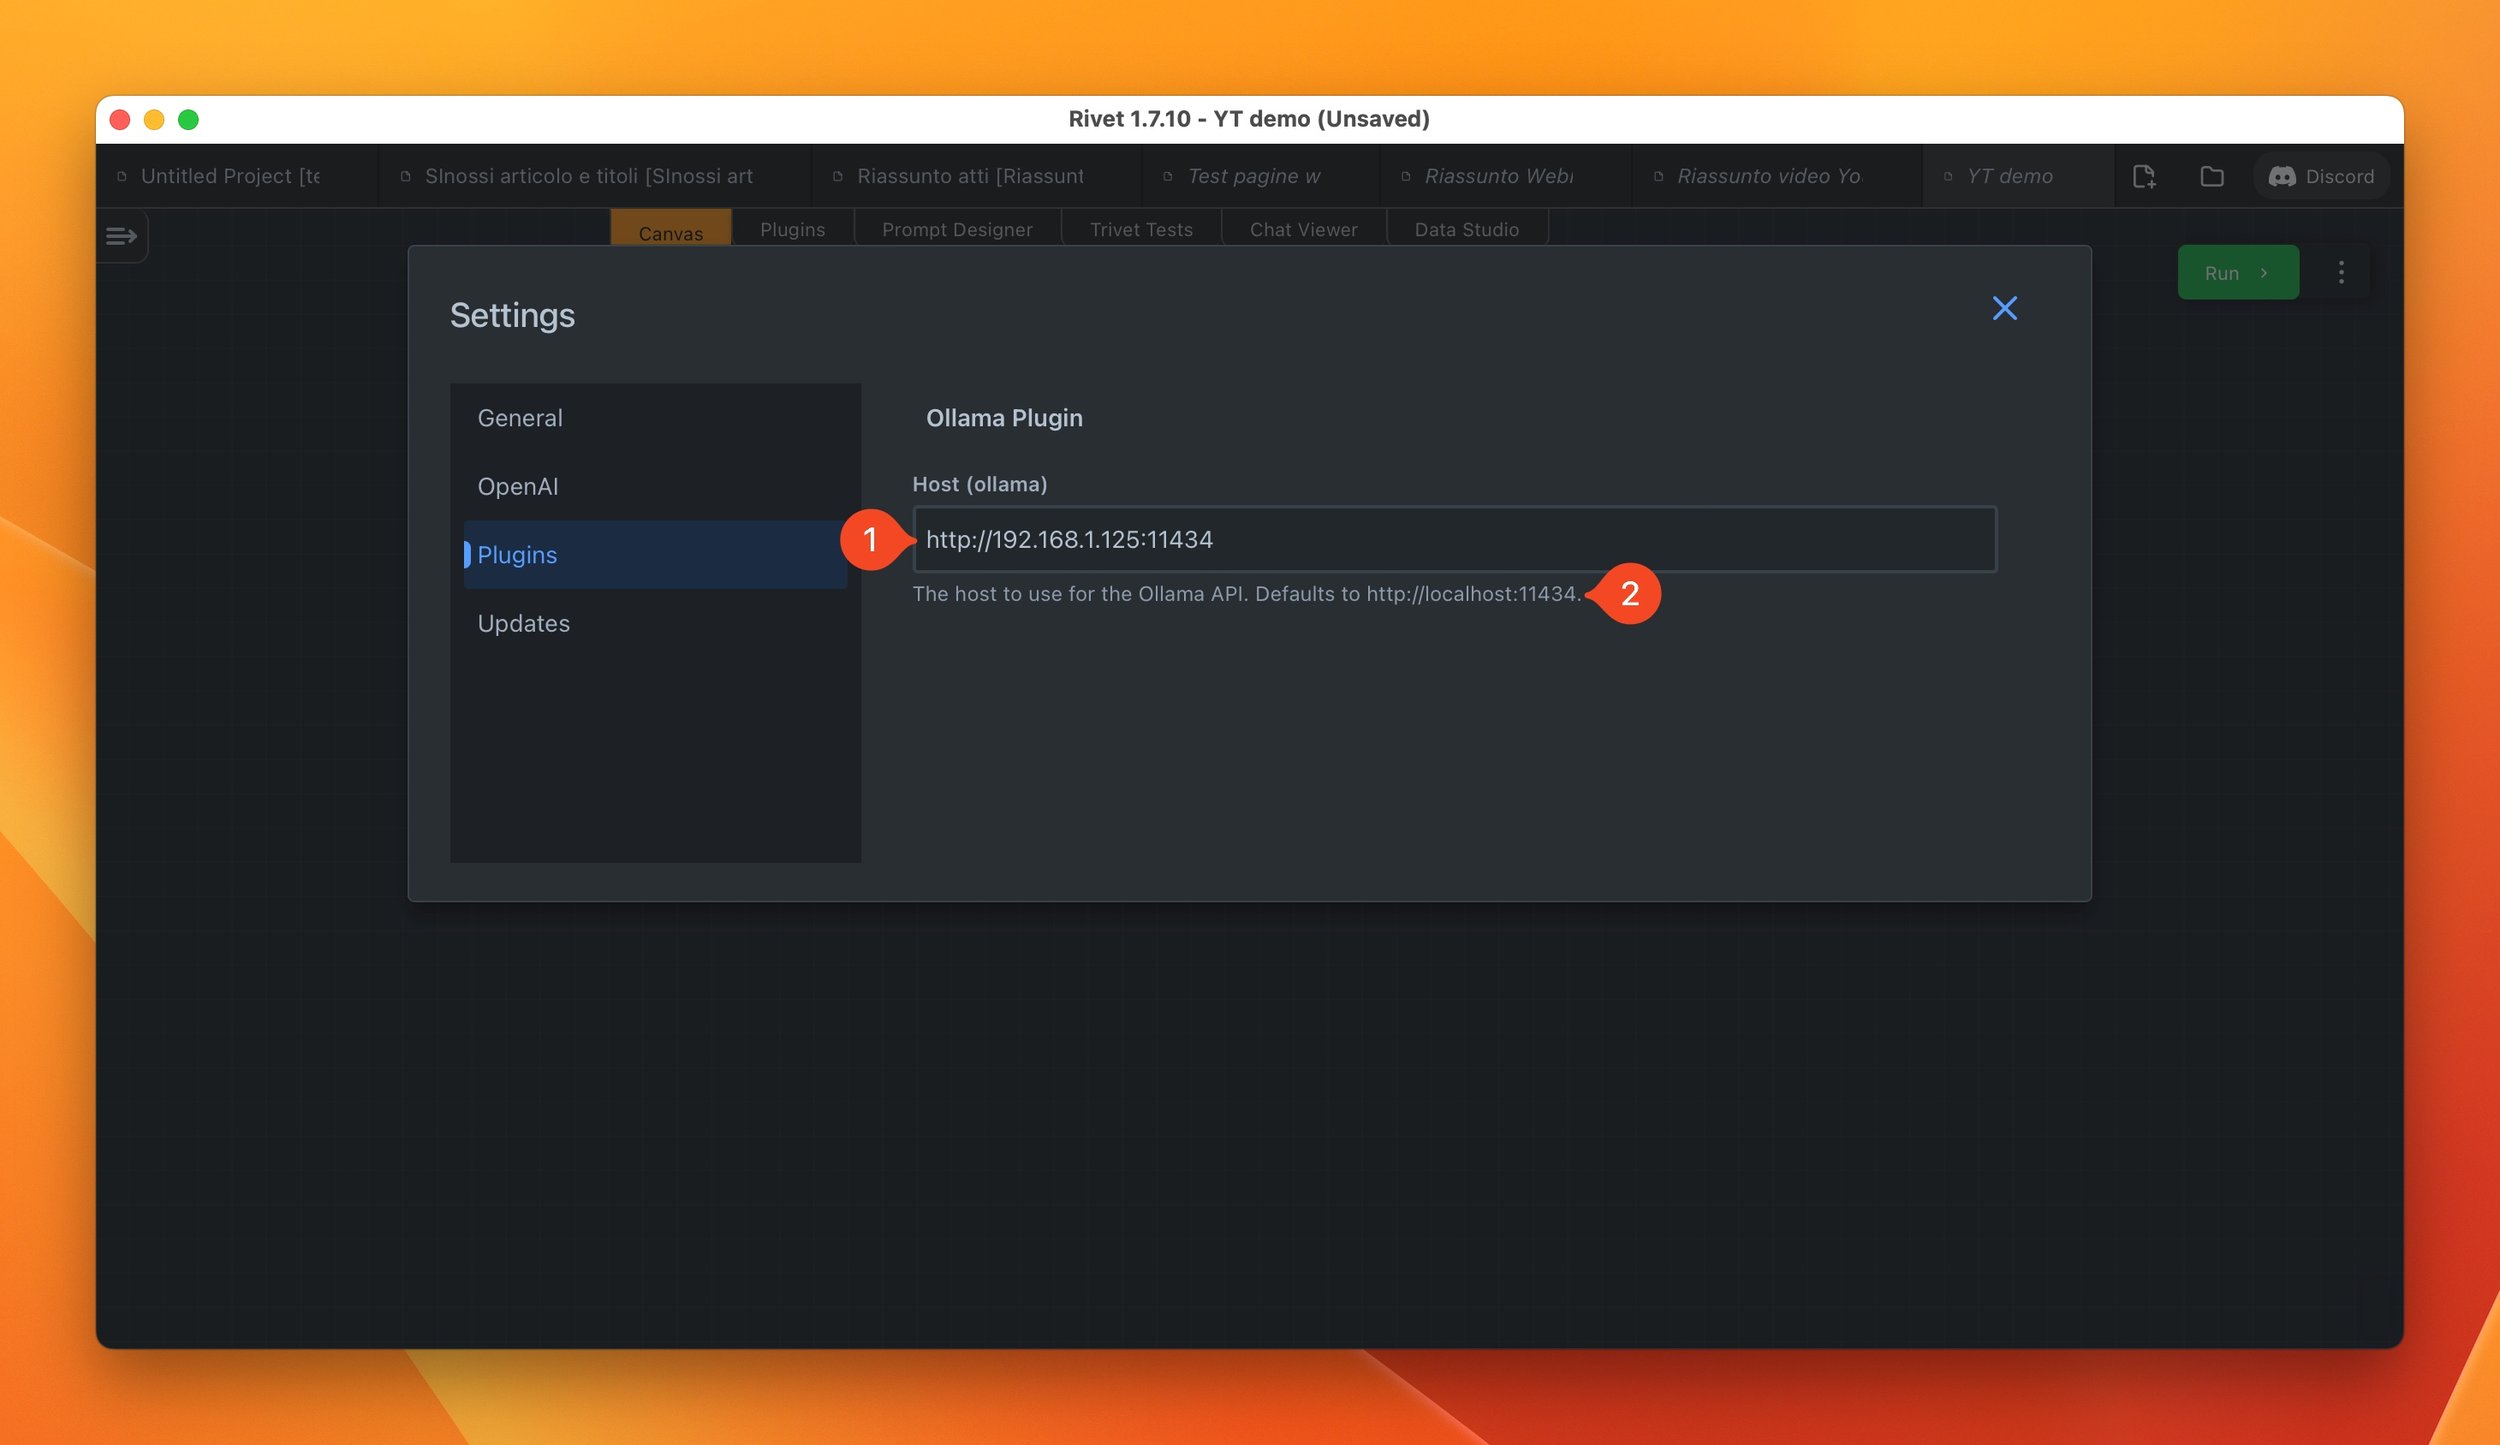Switch to the Plugins top tab
2500x1445 pixels.
tap(793, 229)
